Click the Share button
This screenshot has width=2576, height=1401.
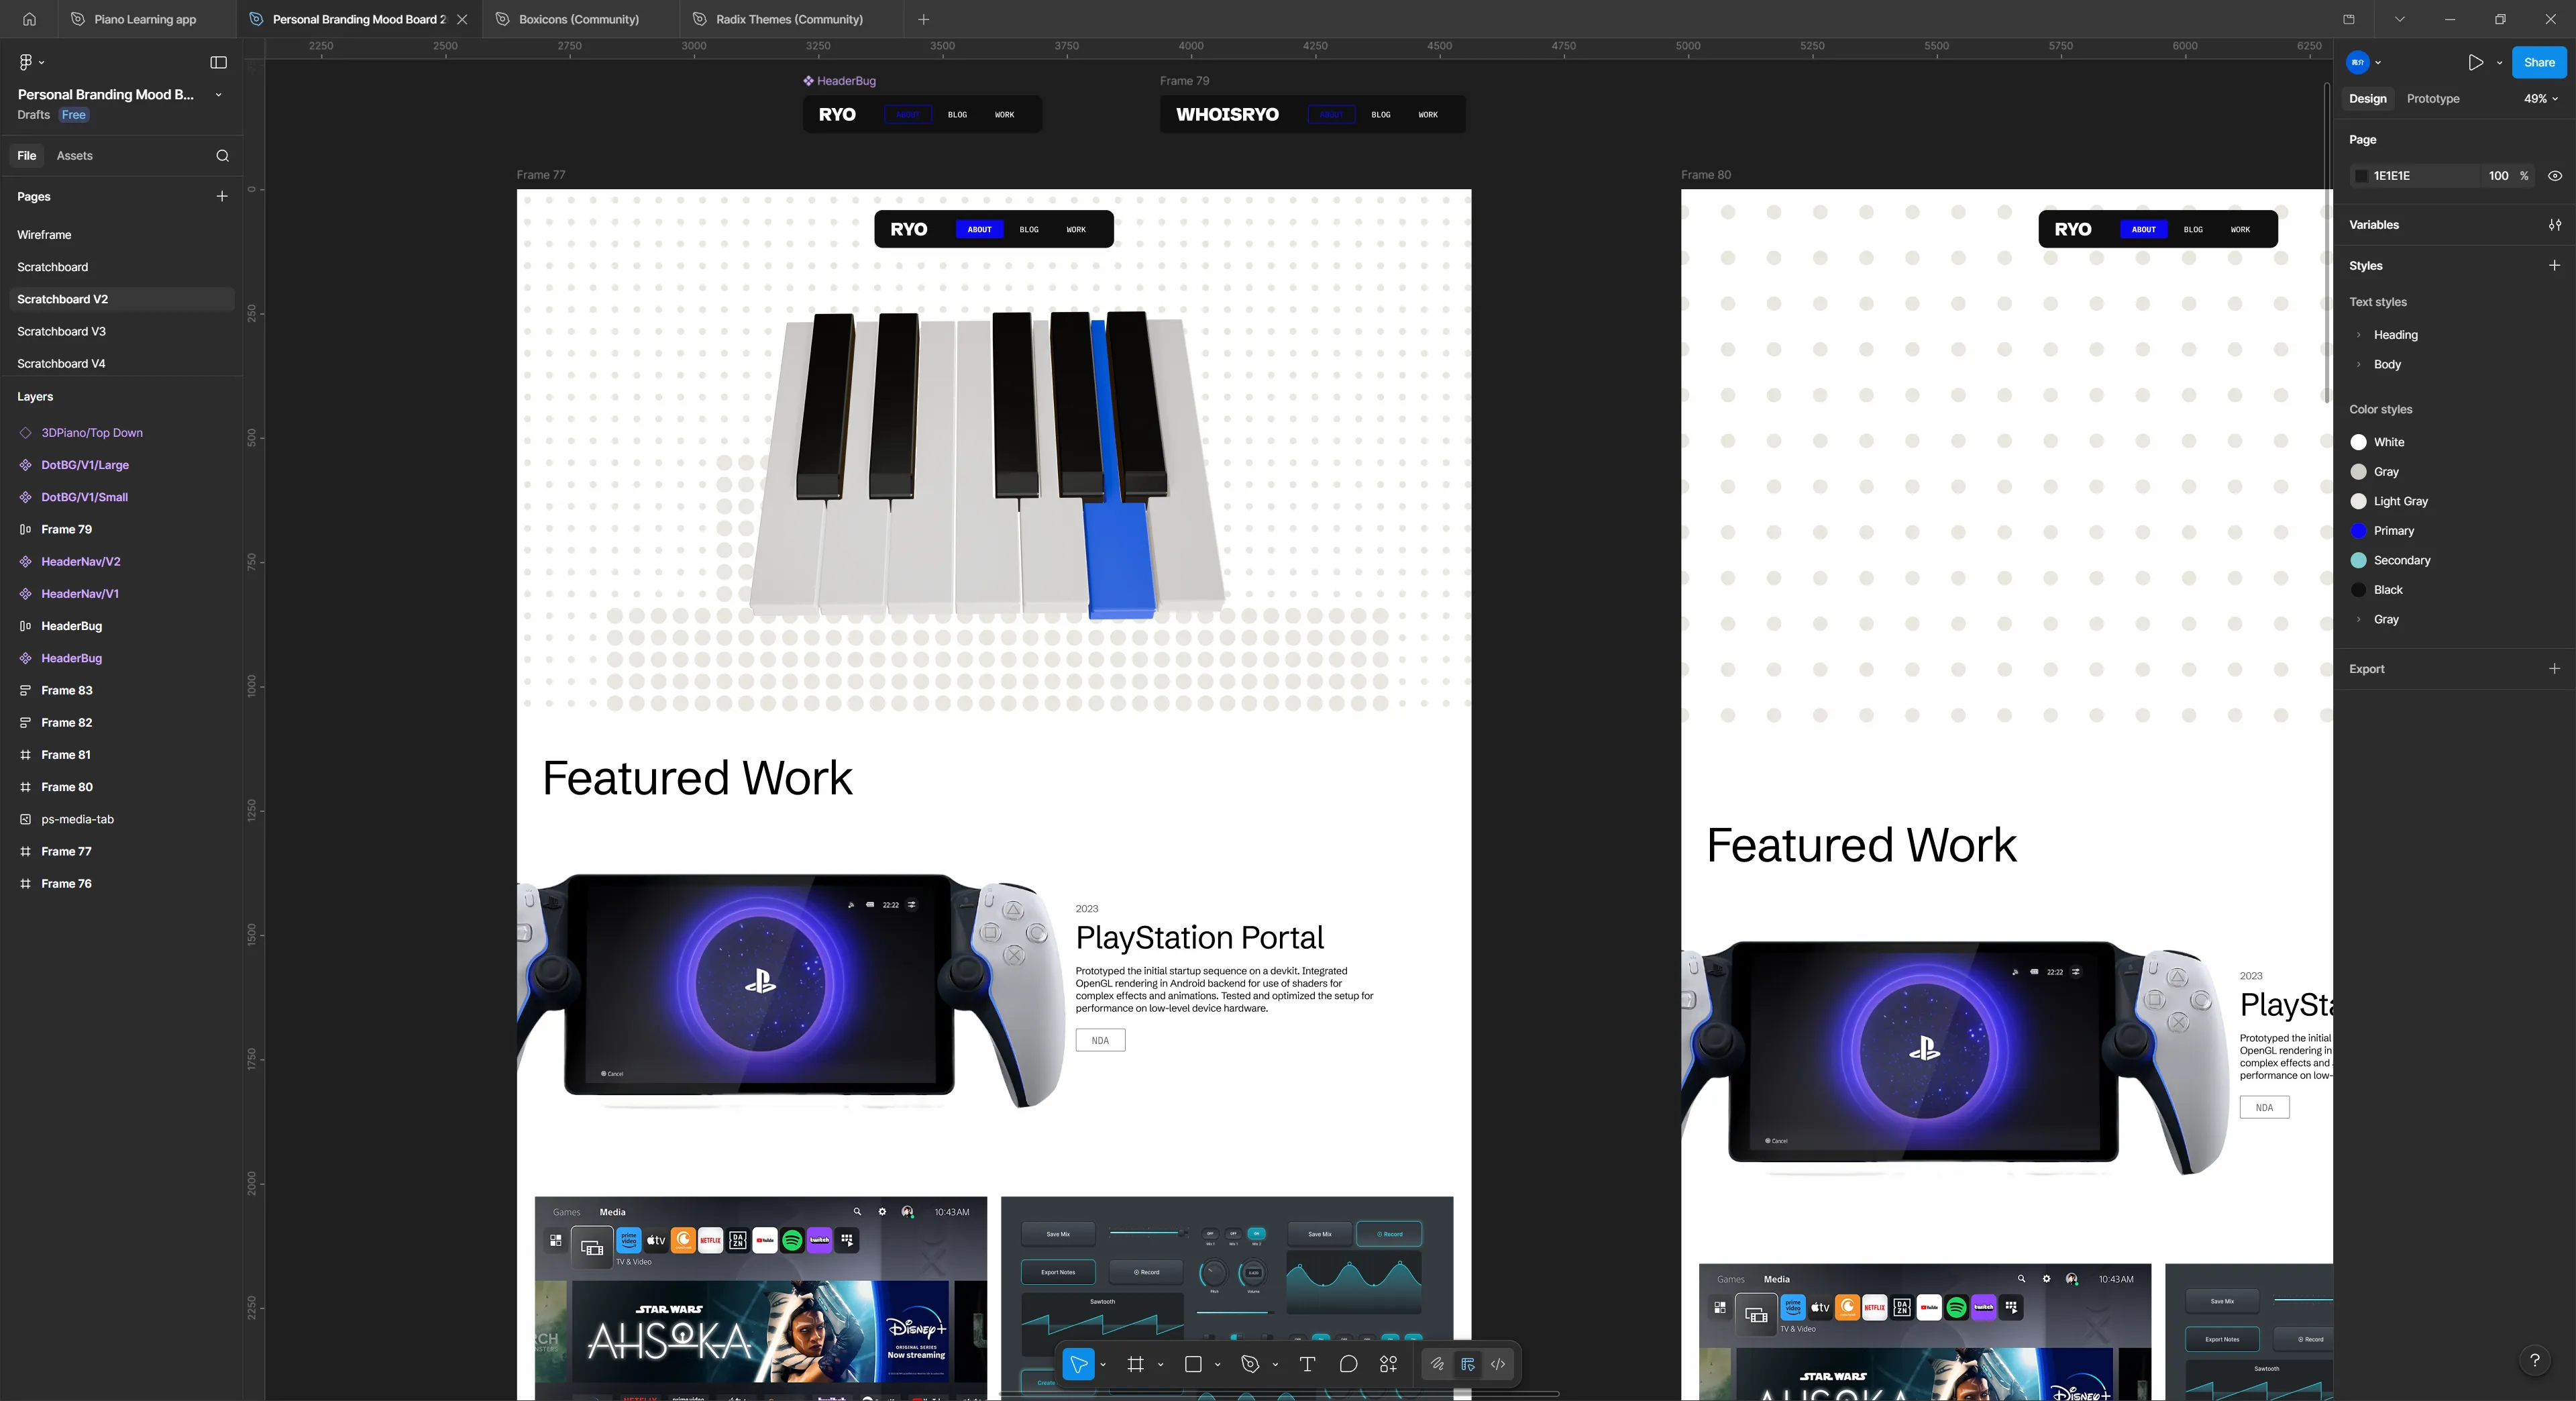tap(2539, 62)
